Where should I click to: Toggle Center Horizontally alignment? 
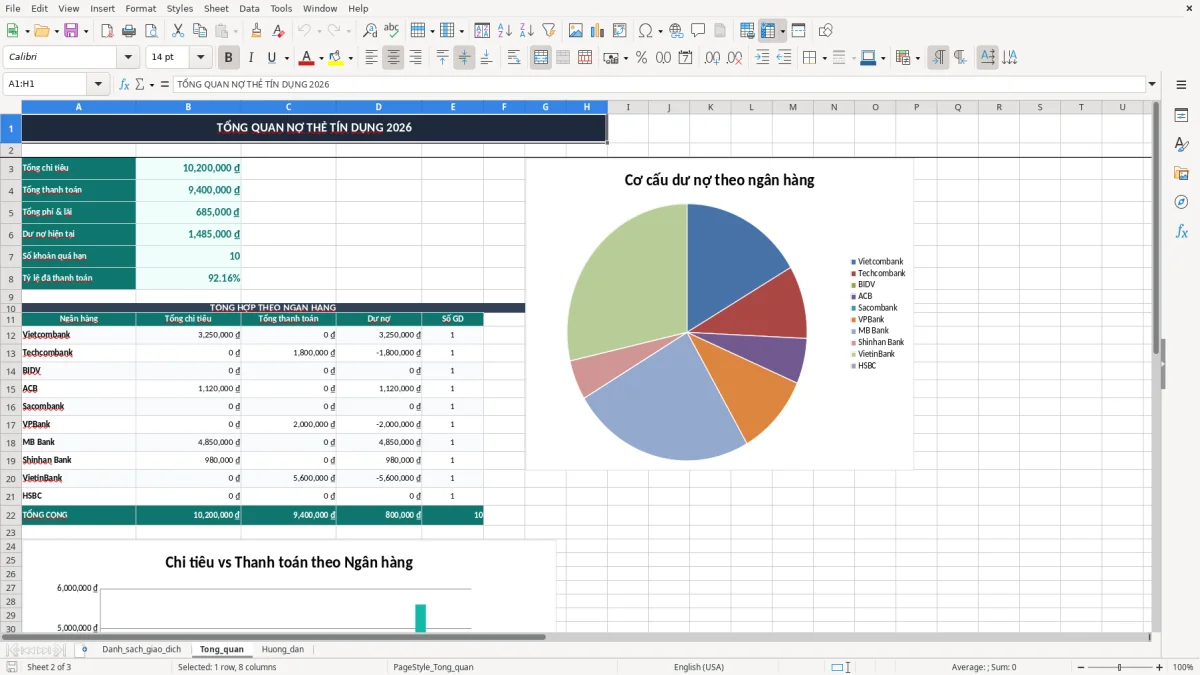[x=394, y=58]
